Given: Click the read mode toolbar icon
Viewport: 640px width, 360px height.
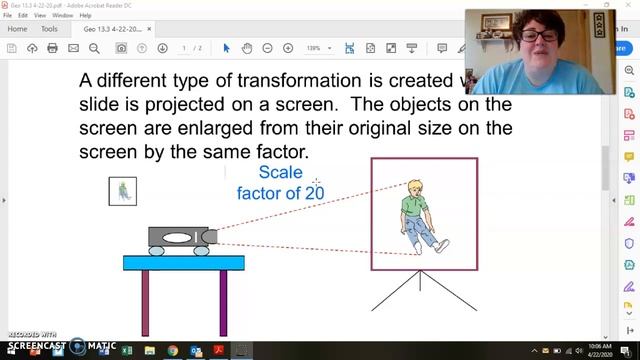Looking at the screenshot, I should point(412,48).
